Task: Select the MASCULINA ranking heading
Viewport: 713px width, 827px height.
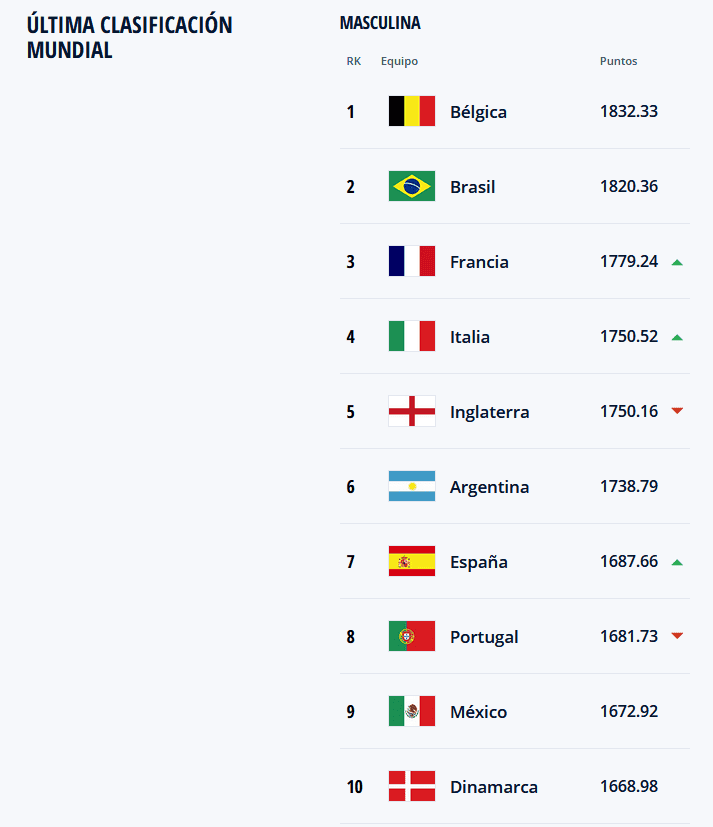Action: pyautogui.click(x=380, y=22)
